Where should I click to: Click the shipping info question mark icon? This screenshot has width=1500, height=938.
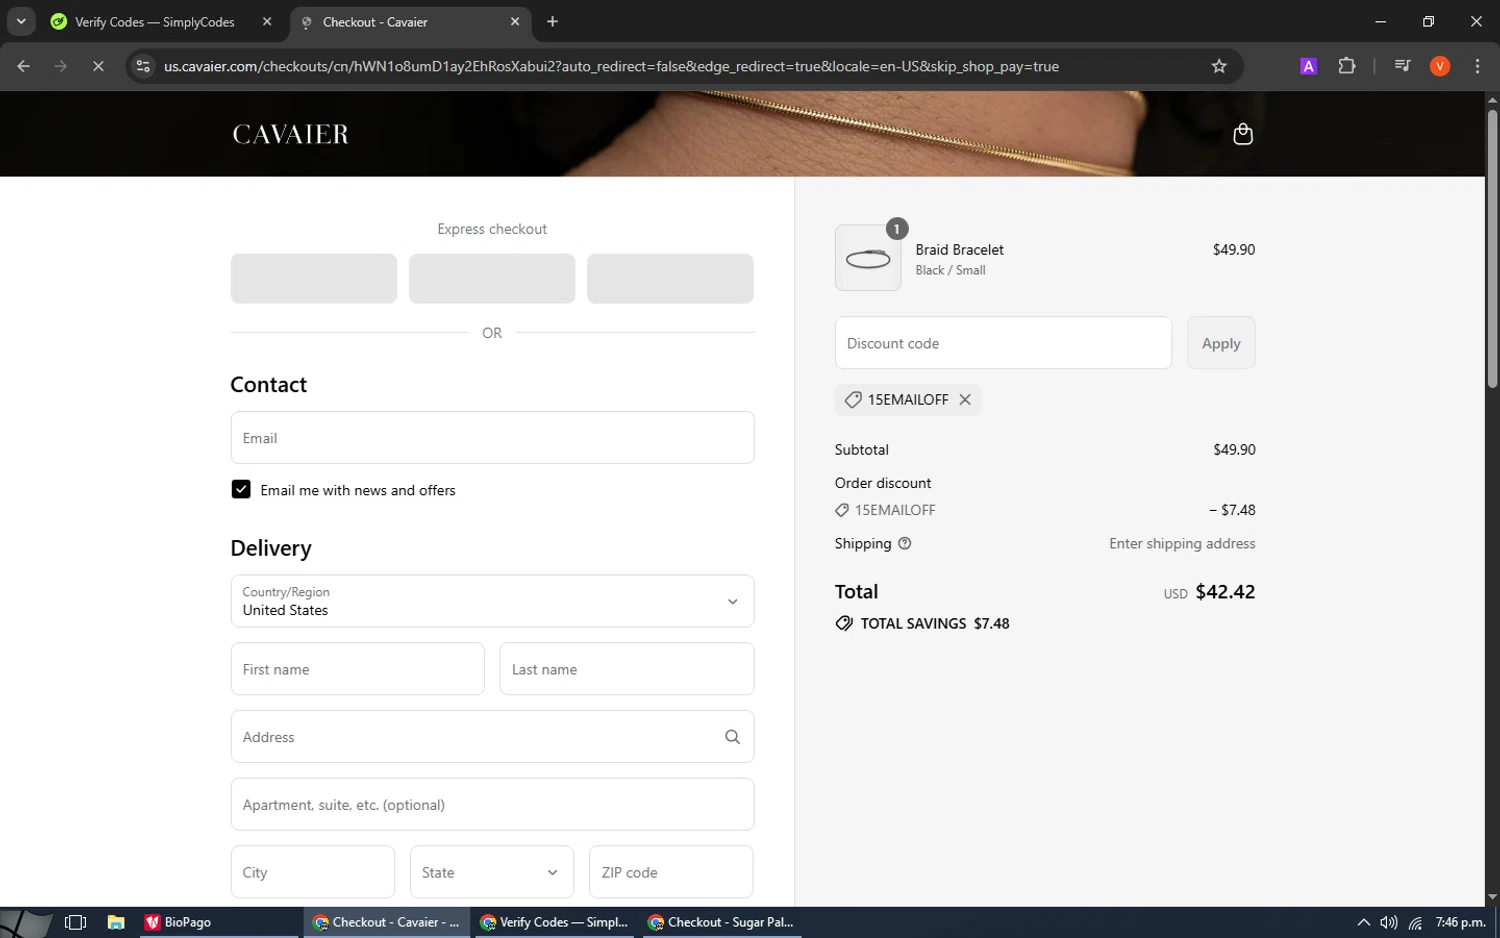905,543
